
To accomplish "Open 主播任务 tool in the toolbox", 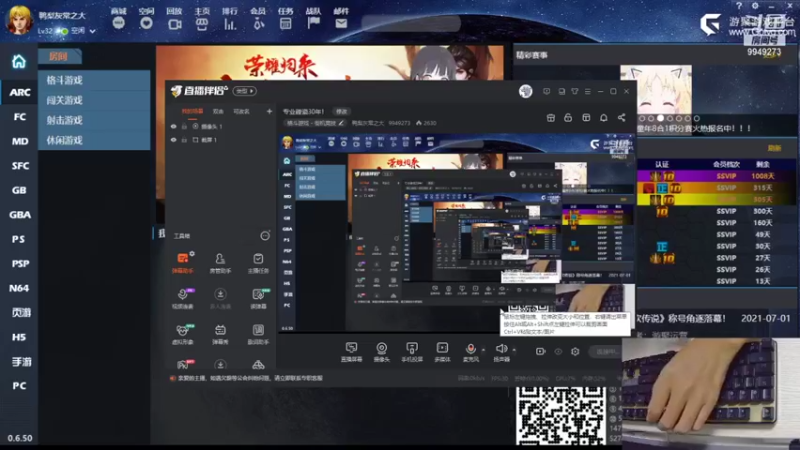I will click(x=258, y=263).
